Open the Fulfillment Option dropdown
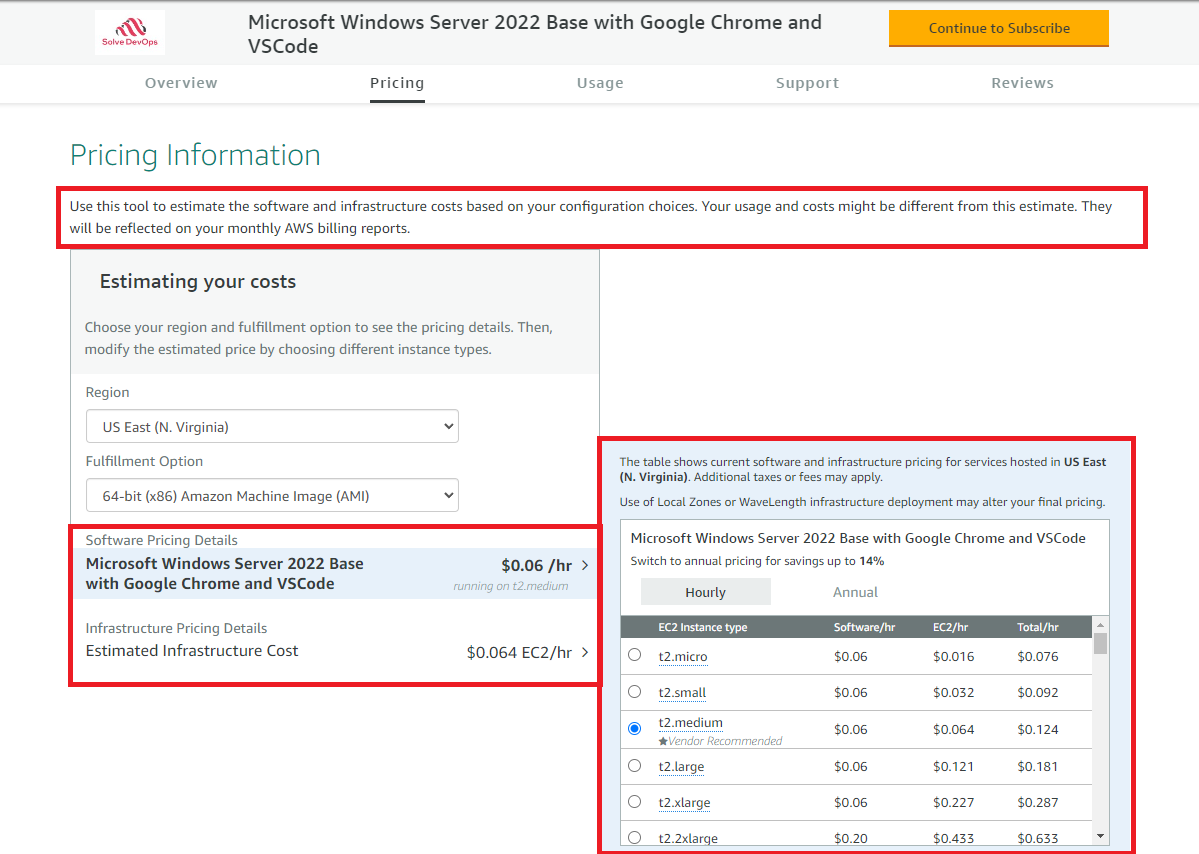Image resolution: width=1199 pixels, height=854 pixels. click(272, 495)
